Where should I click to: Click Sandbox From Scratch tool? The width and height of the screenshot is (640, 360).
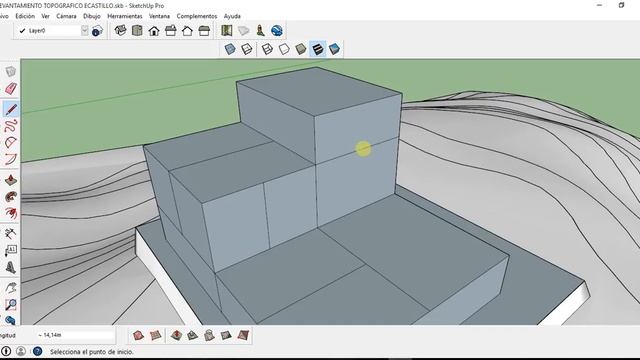(x=155, y=336)
